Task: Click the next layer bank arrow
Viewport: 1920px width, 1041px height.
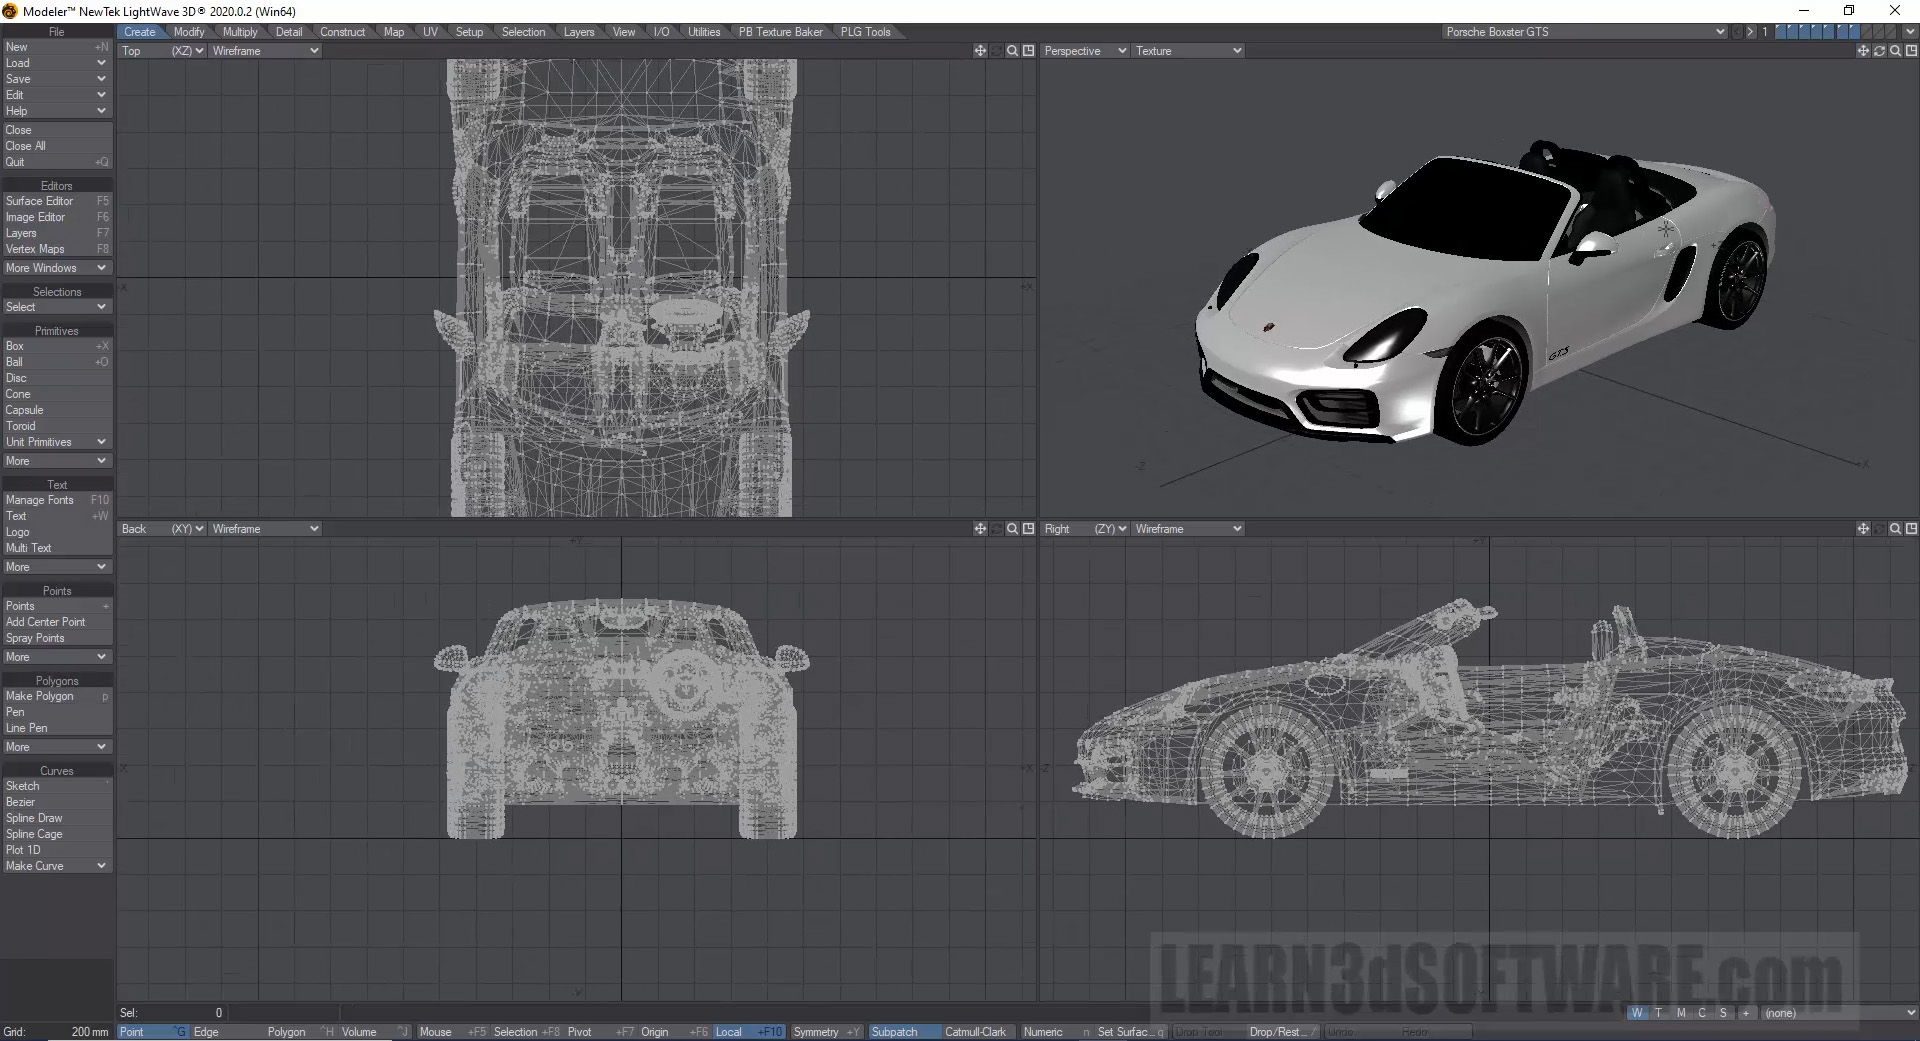Action: (x=1750, y=32)
